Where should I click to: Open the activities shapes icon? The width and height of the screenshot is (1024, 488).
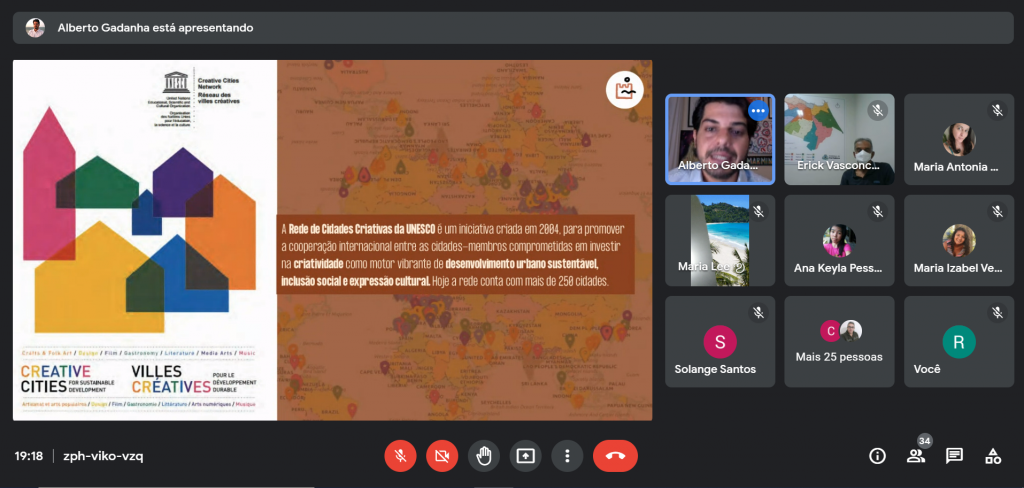[x=993, y=456]
